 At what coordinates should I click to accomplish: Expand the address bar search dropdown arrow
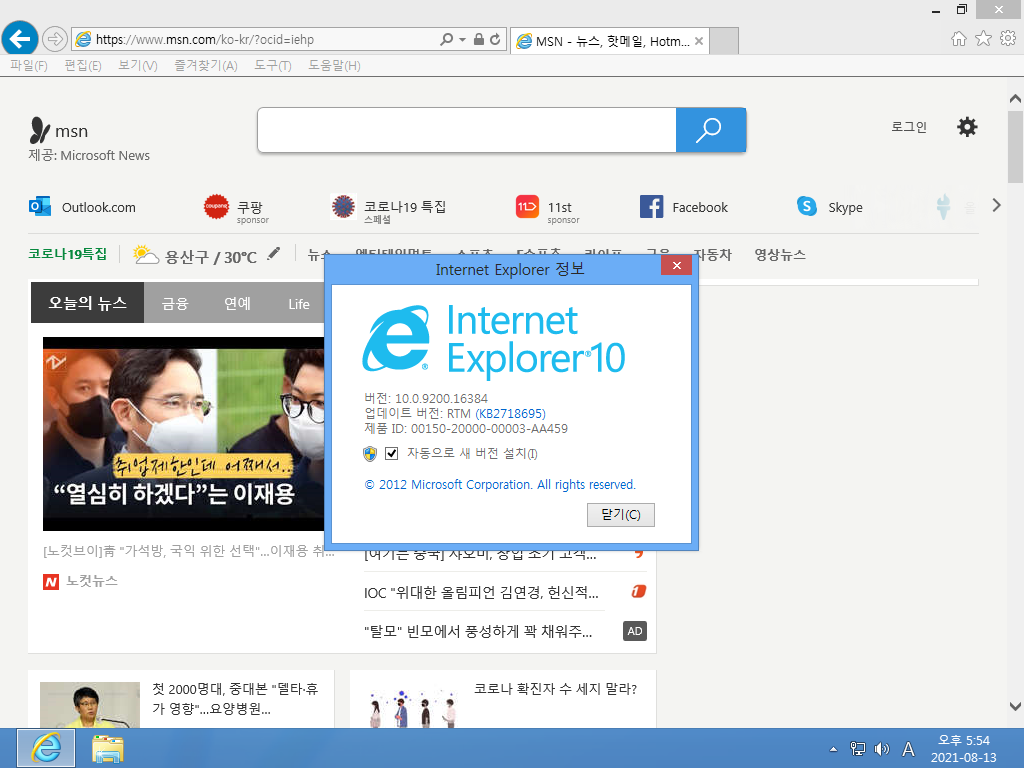click(462, 40)
